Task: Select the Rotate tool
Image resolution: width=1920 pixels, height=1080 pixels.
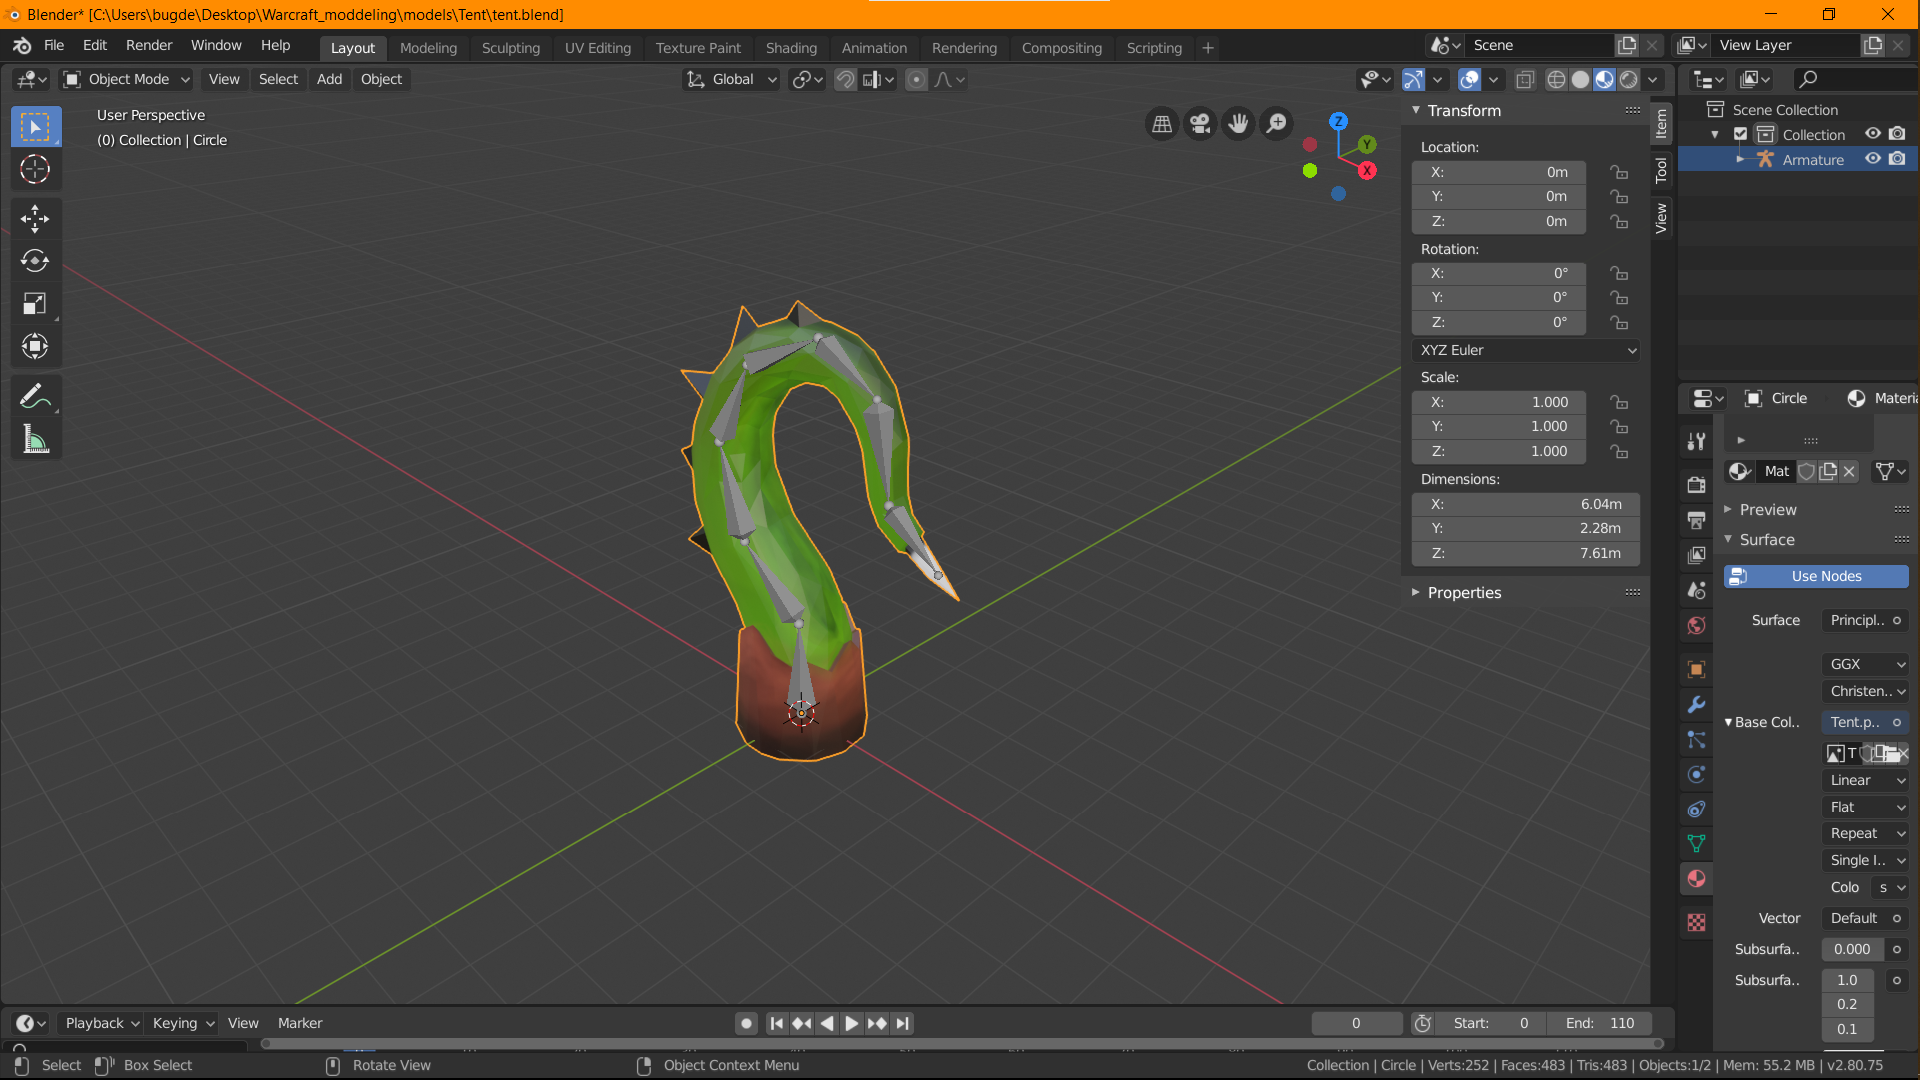Action: (x=35, y=261)
